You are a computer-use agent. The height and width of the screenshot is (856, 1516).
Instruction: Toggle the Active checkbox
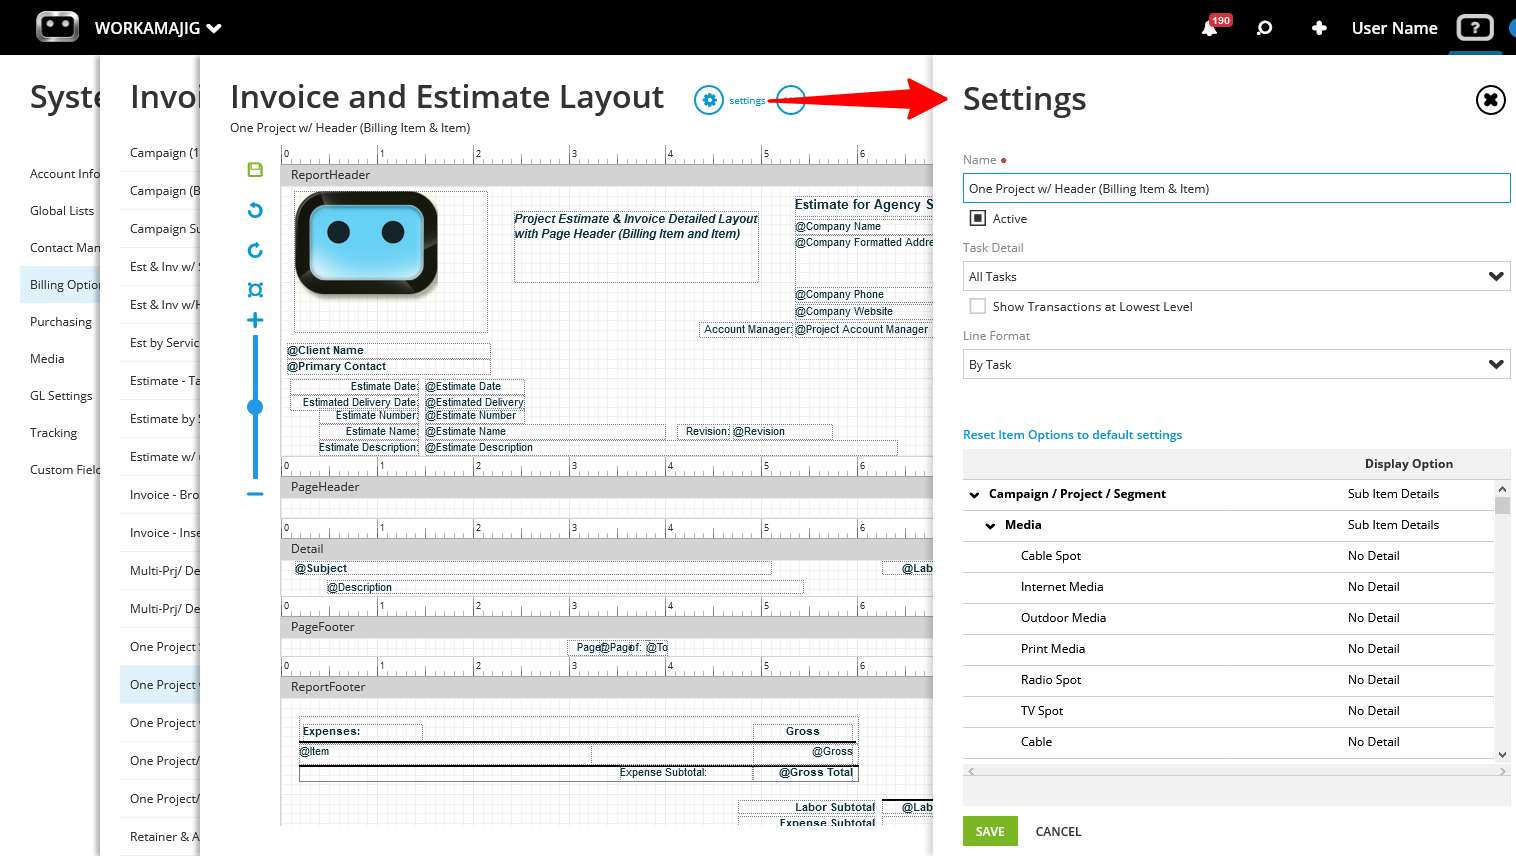pyautogui.click(x=978, y=218)
